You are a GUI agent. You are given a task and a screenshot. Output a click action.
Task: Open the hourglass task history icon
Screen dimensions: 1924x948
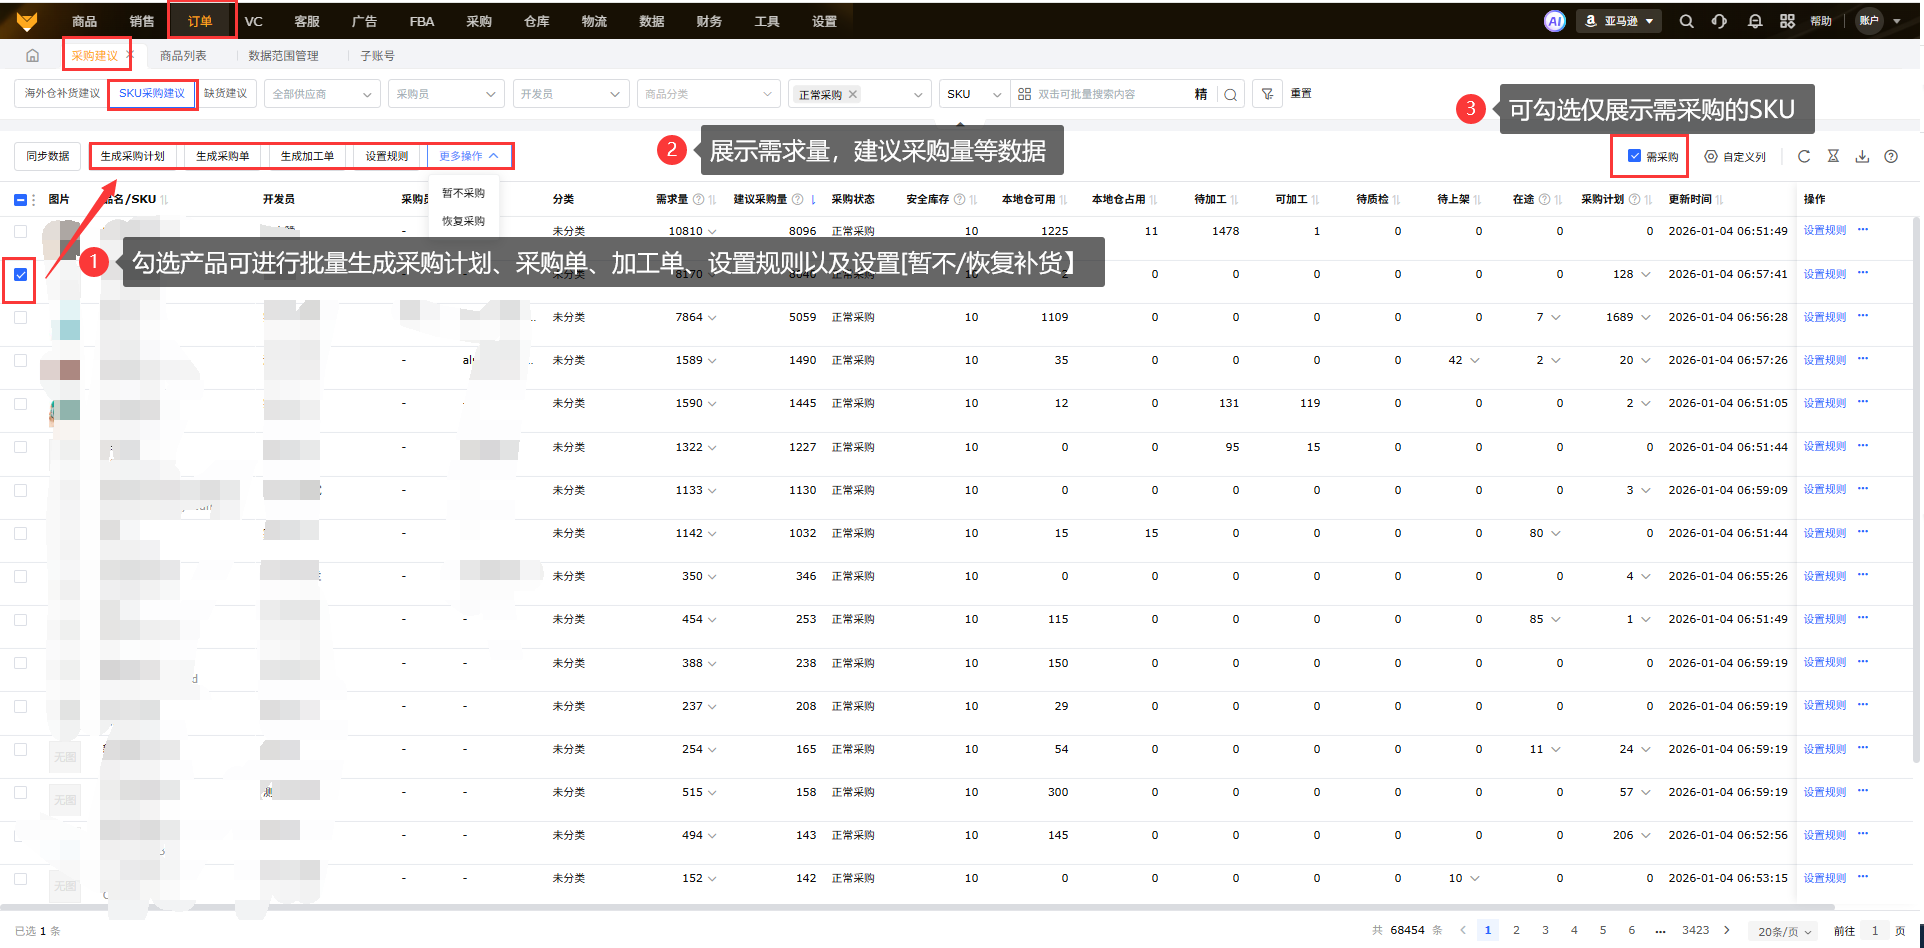tap(1833, 156)
